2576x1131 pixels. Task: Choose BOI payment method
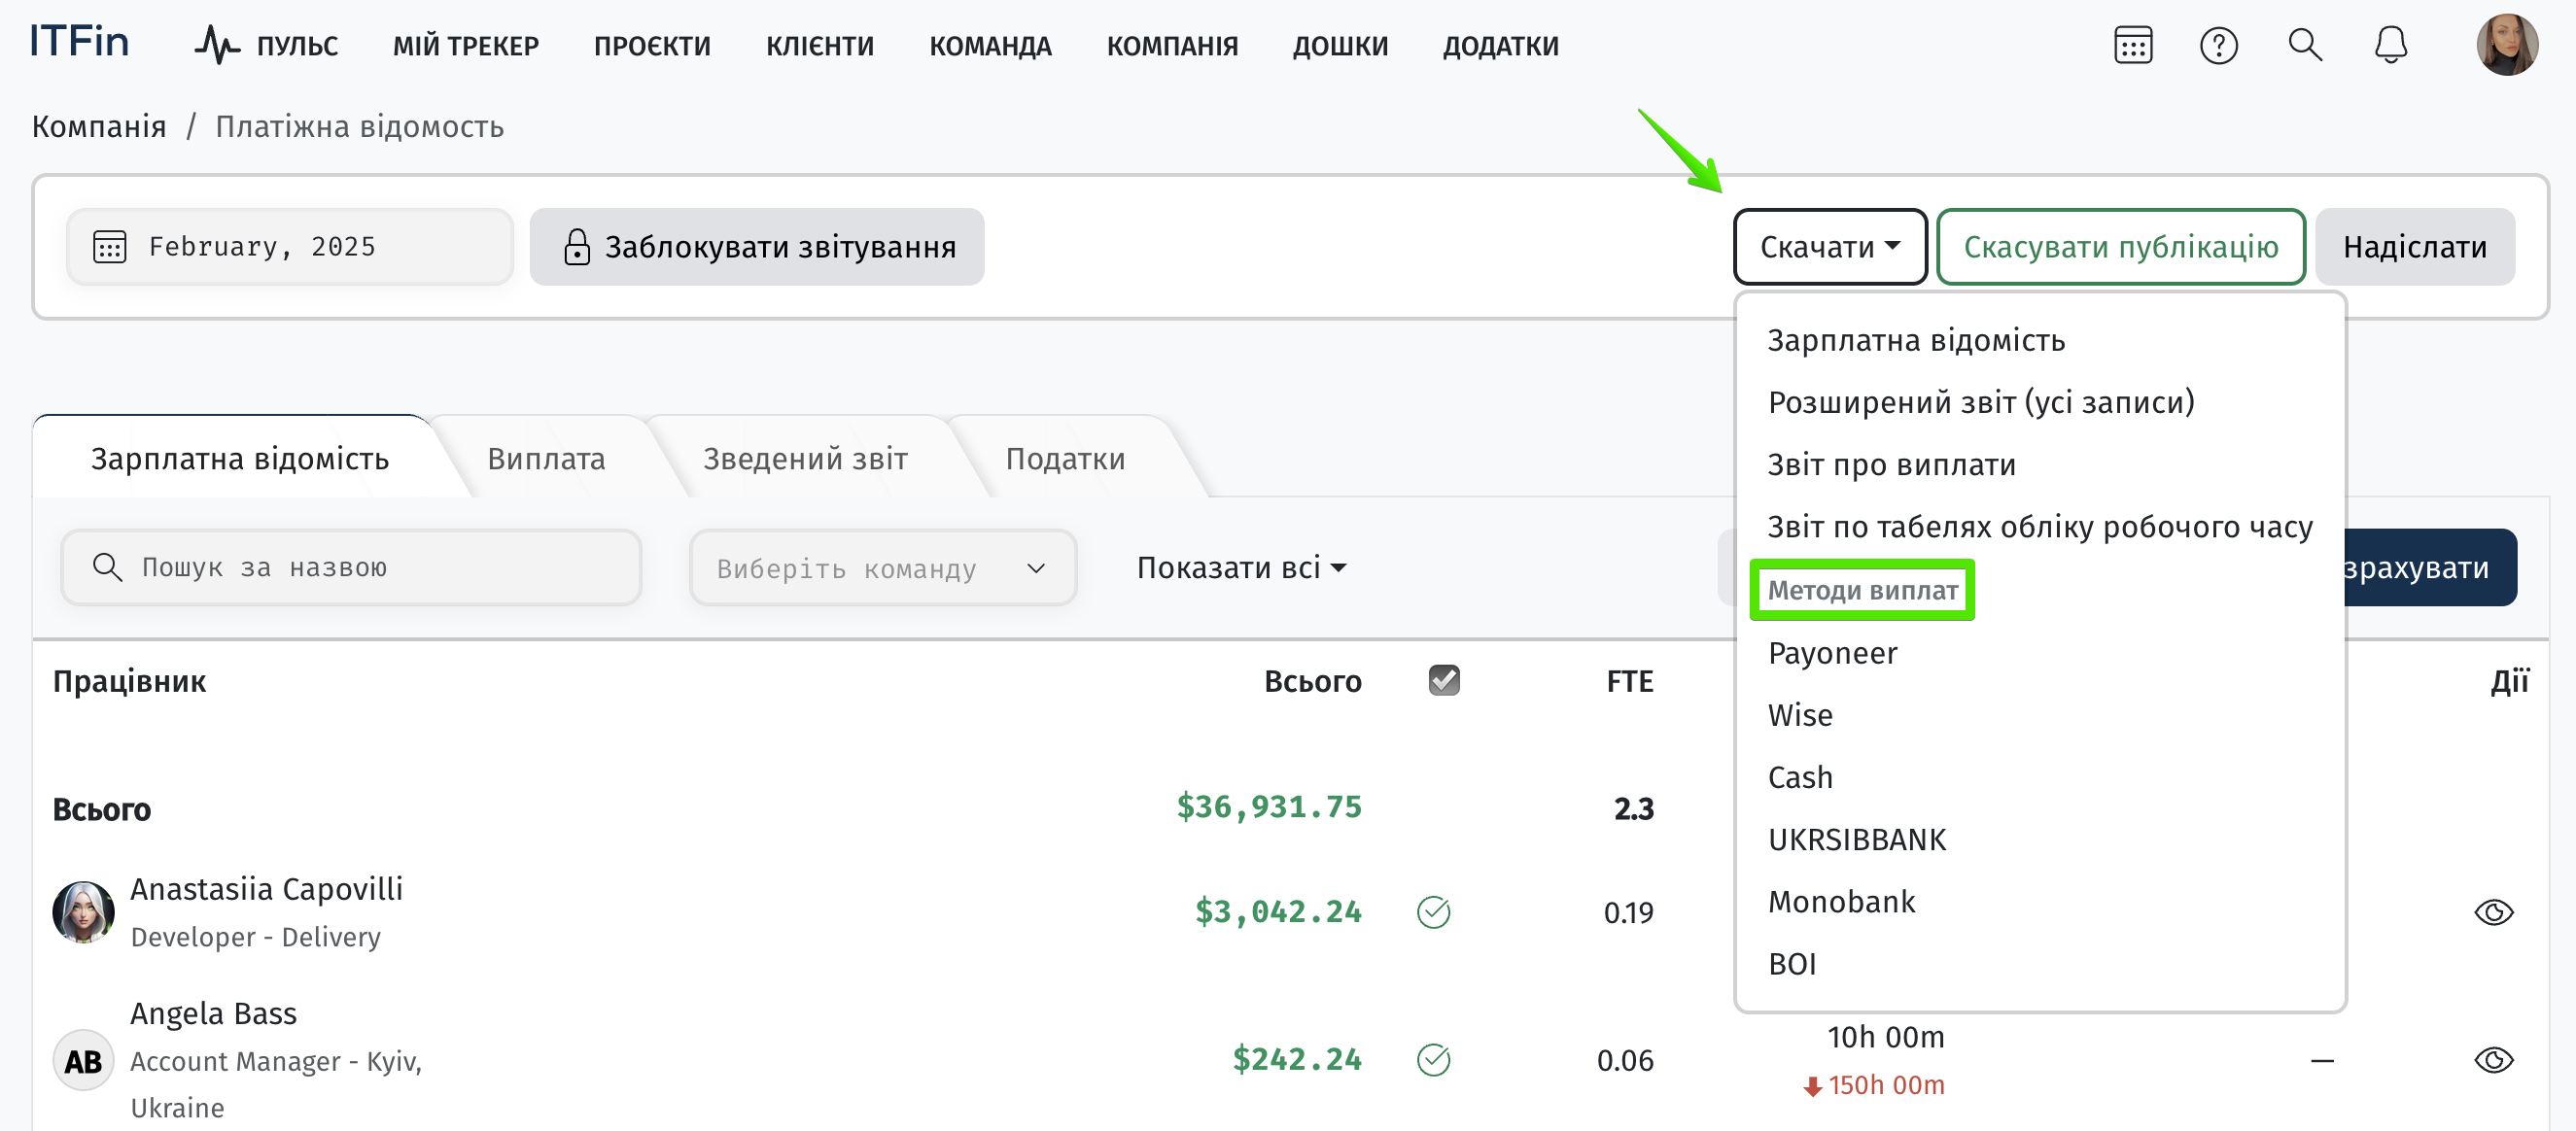pyautogui.click(x=1792, y=963)
